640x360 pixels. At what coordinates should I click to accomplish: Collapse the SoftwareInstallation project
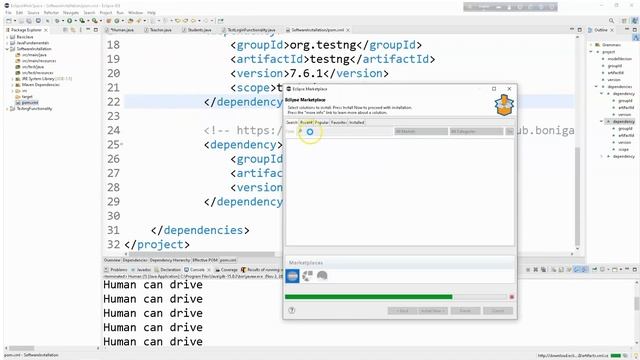pyautogui.click(x=7, y=49)
